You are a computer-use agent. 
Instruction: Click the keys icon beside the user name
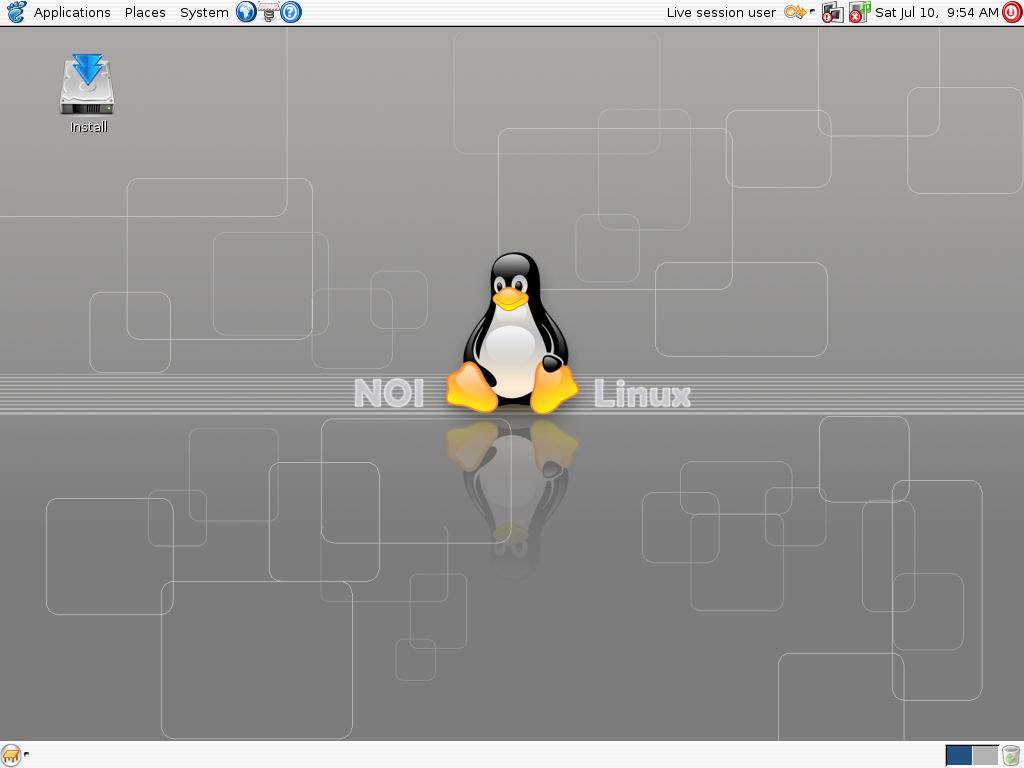pyautogui.click(x=795, y=12)
